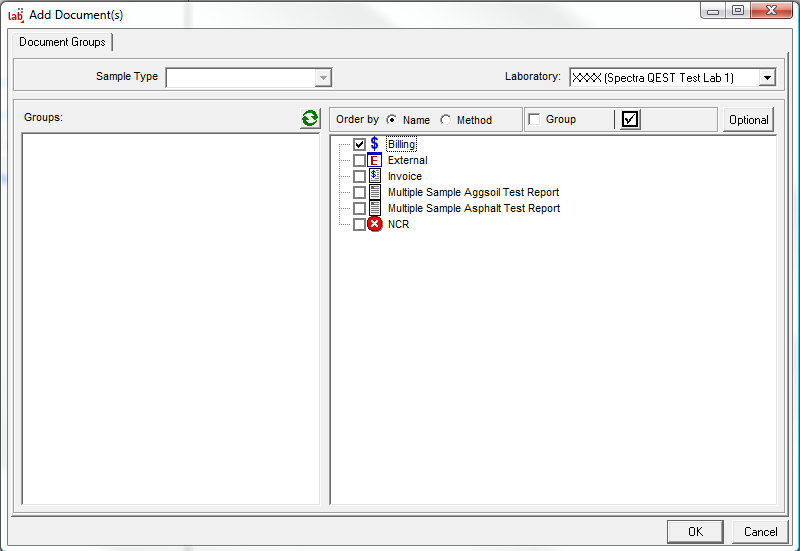
Task: Open the Sample Type dropdown
Action: click(322, 78)
